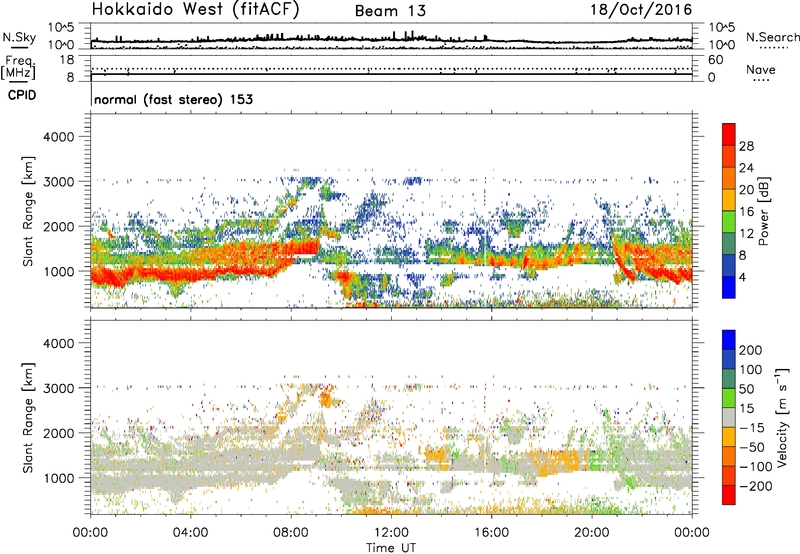Click the '28' value on Power colorbar
Image resolution: width=800 pixels, height=554 pixels.
click(x=746, y=146)
